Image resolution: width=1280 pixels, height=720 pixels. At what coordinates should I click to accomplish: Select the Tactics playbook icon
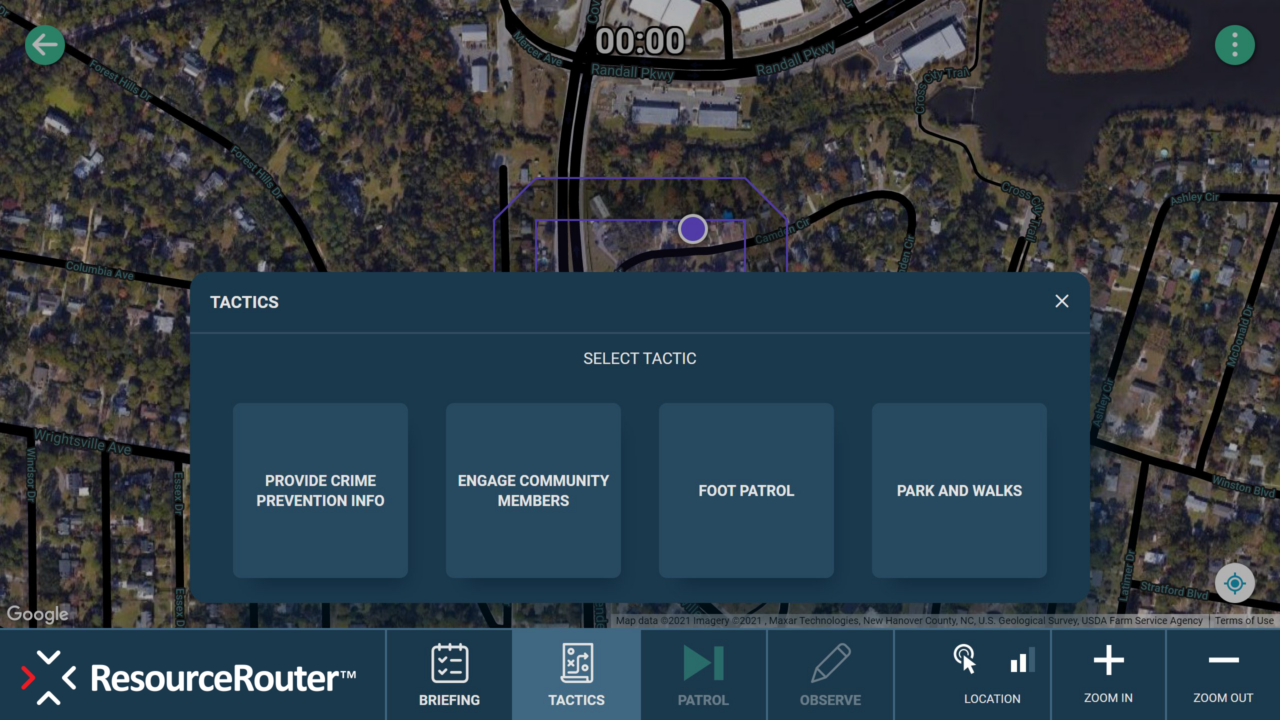[576, 664]
